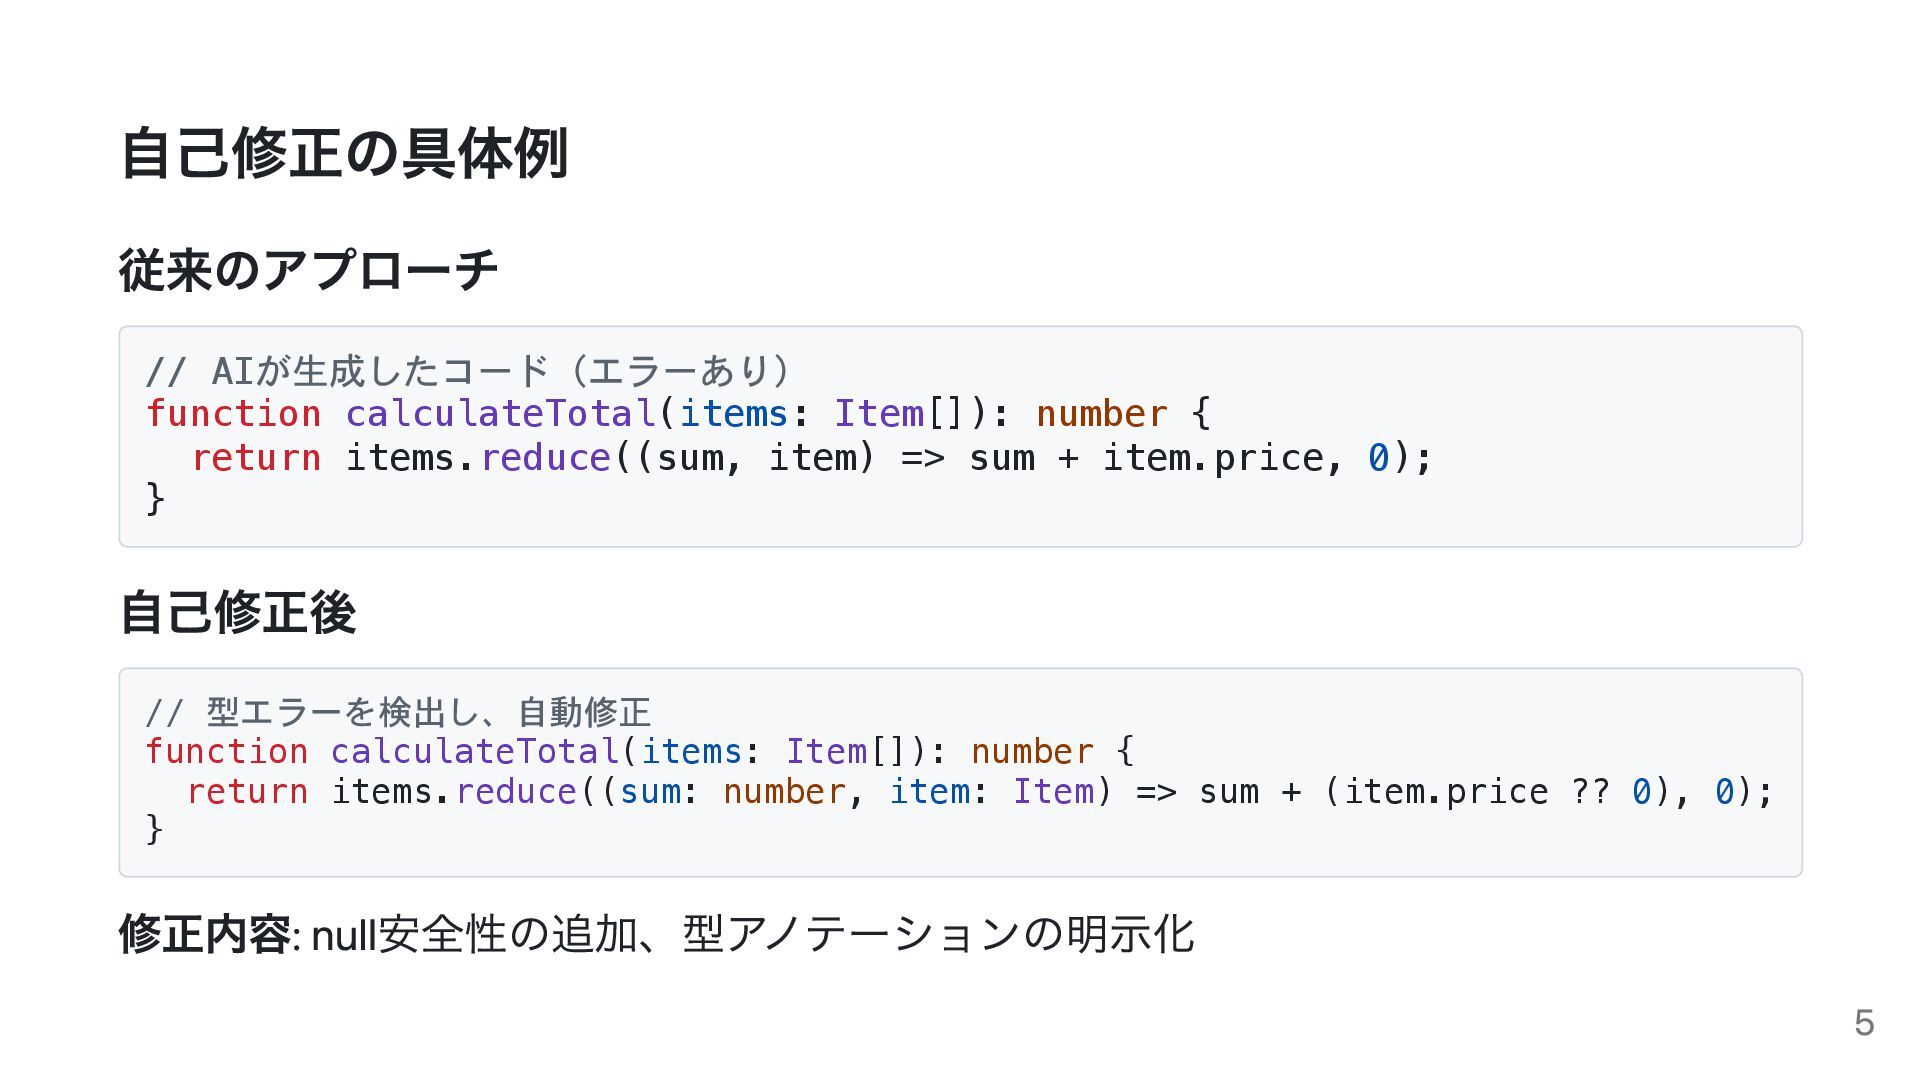
Task: Click the text 型アノテーションの明示化
Action: click(x=938, y=935)
